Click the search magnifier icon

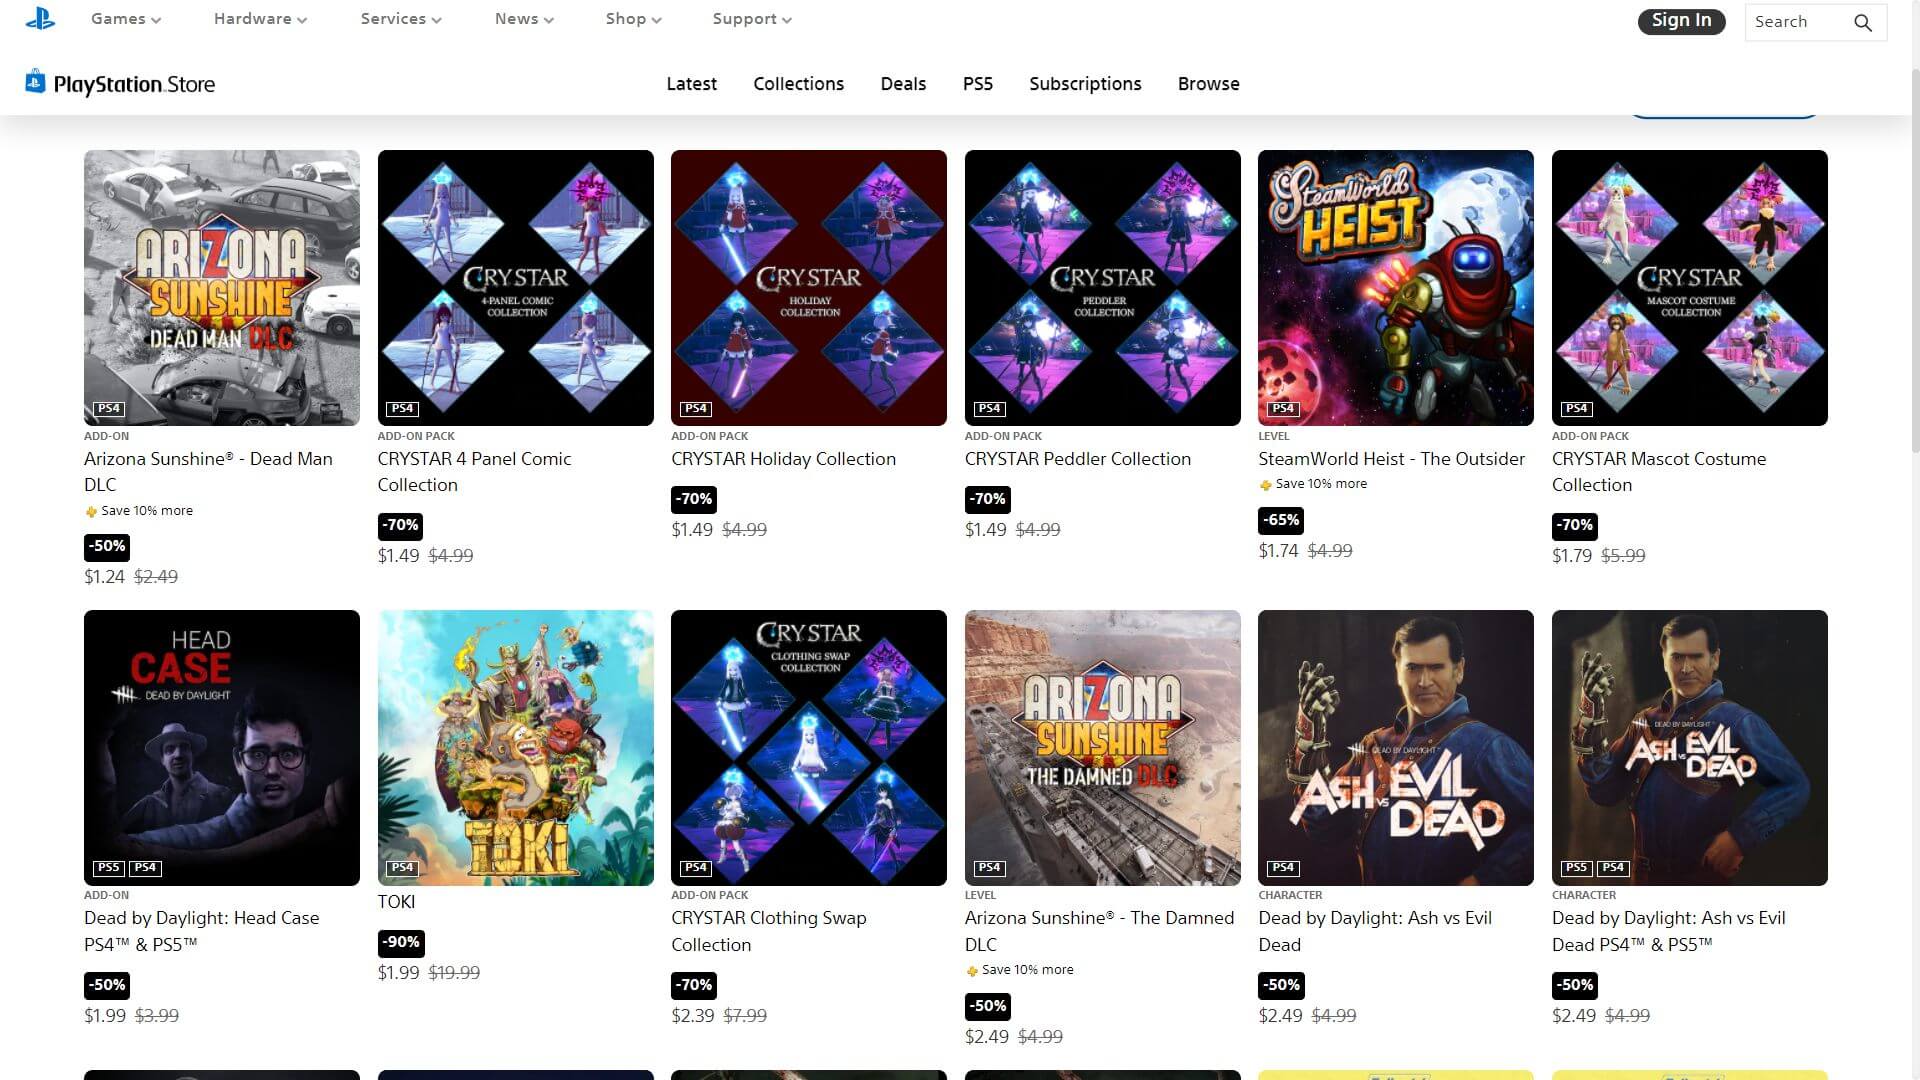pos(1862,22)
